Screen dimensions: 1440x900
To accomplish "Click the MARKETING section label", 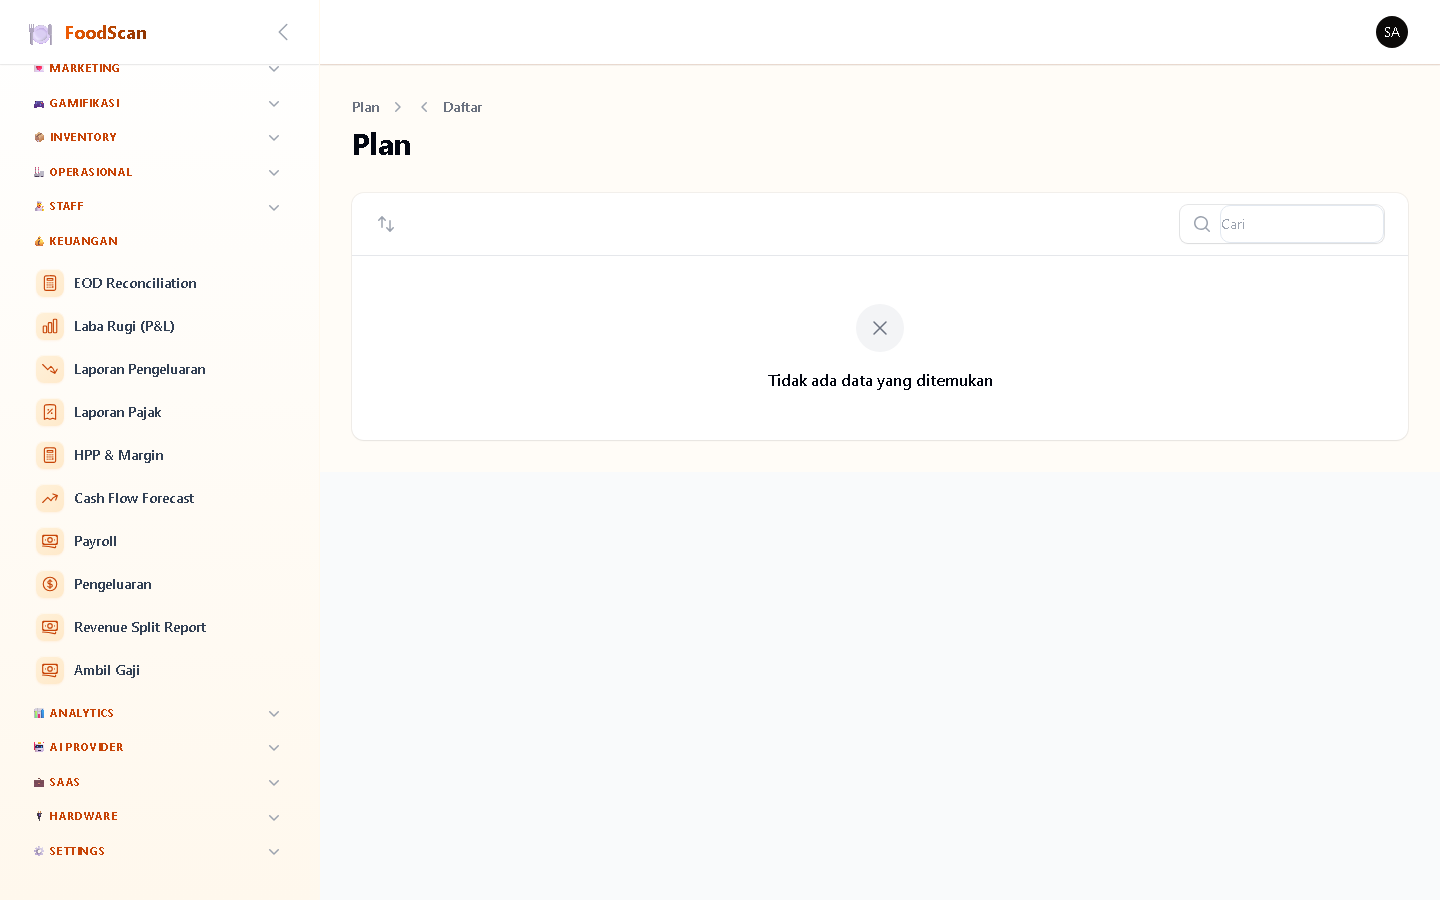I will coord(84,68).
